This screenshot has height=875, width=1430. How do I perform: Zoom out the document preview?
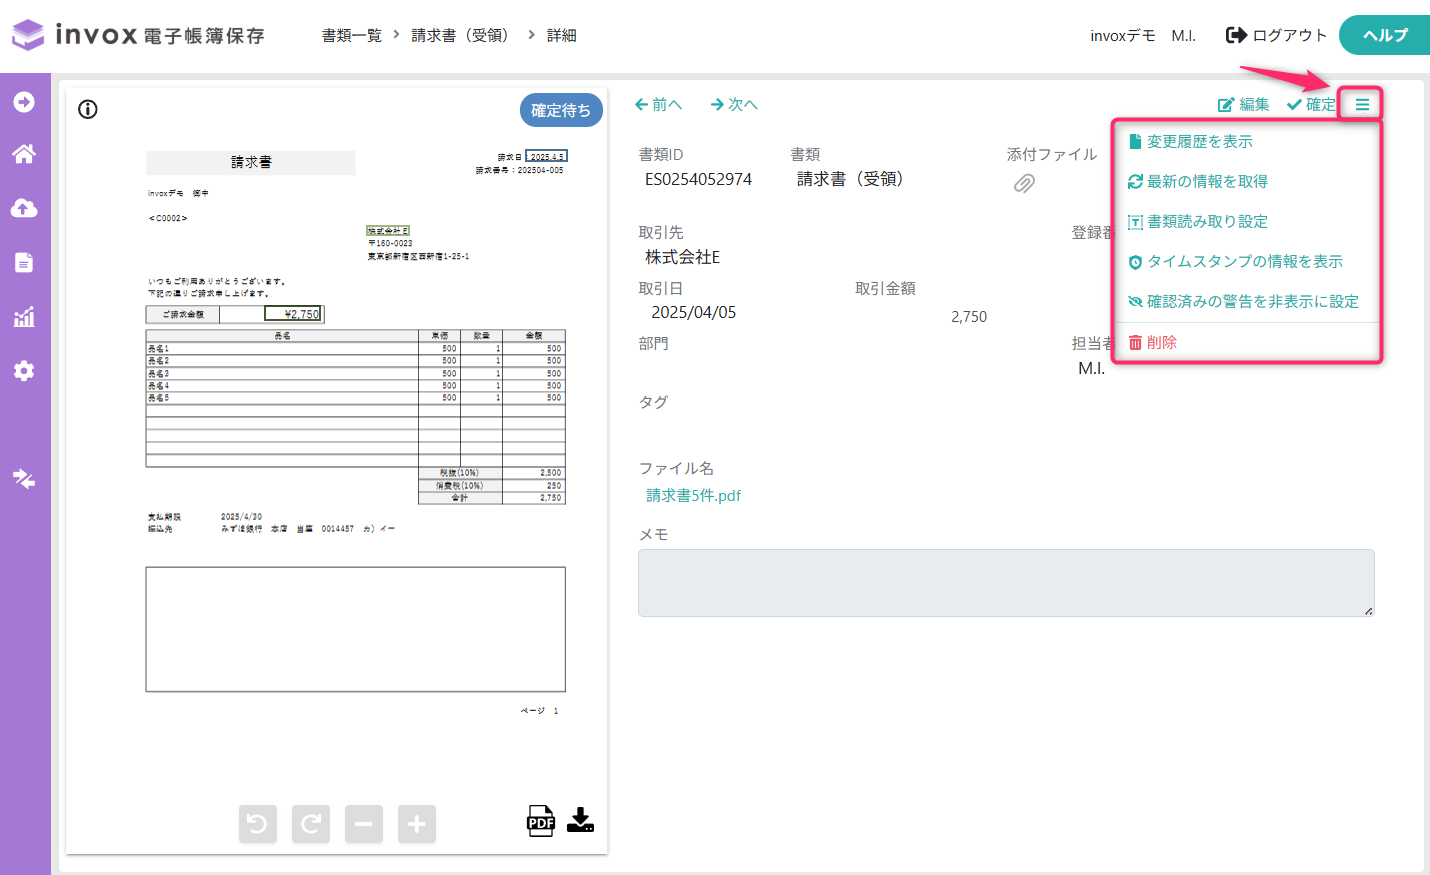click(x=364, y=824)
